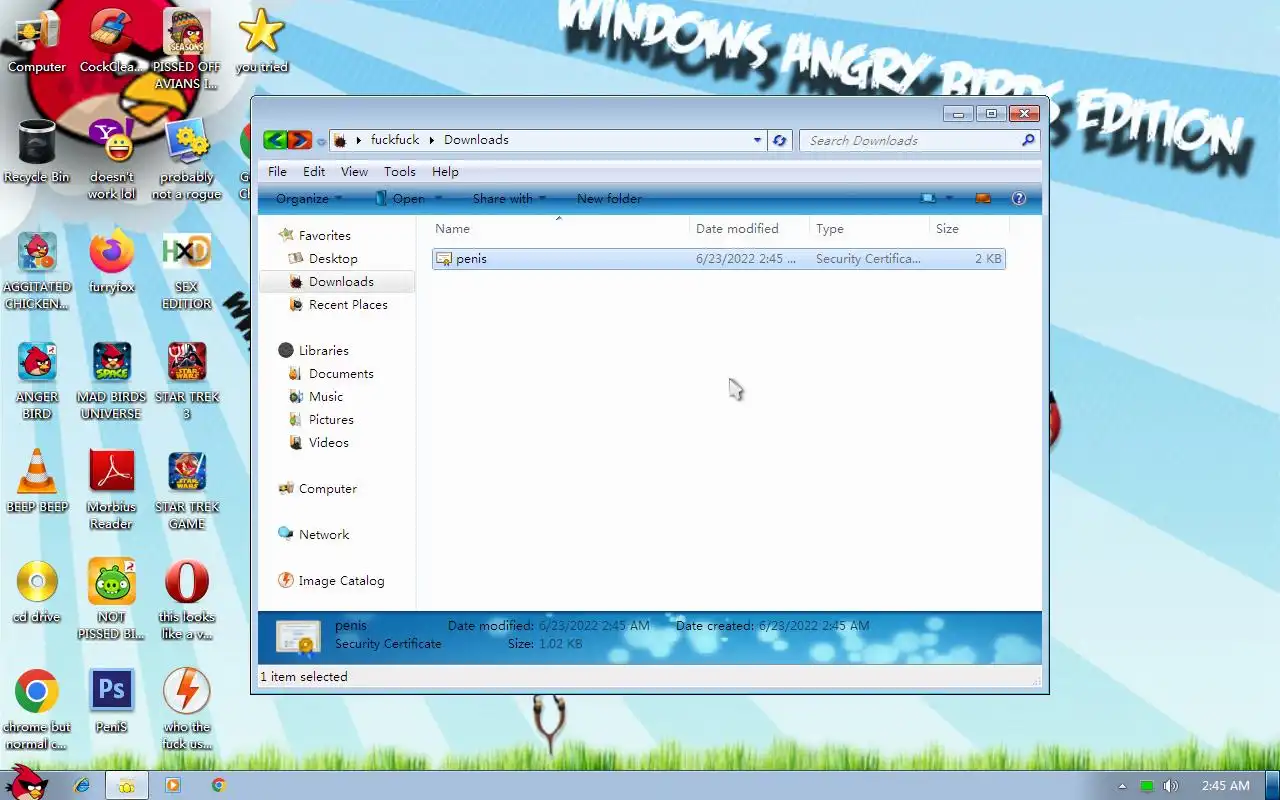Select the MAD BIRDS UNIVERSE desktop icon
Image resolution: width=1280 pixels, height=800 pixels.
[x=112, y=380]
